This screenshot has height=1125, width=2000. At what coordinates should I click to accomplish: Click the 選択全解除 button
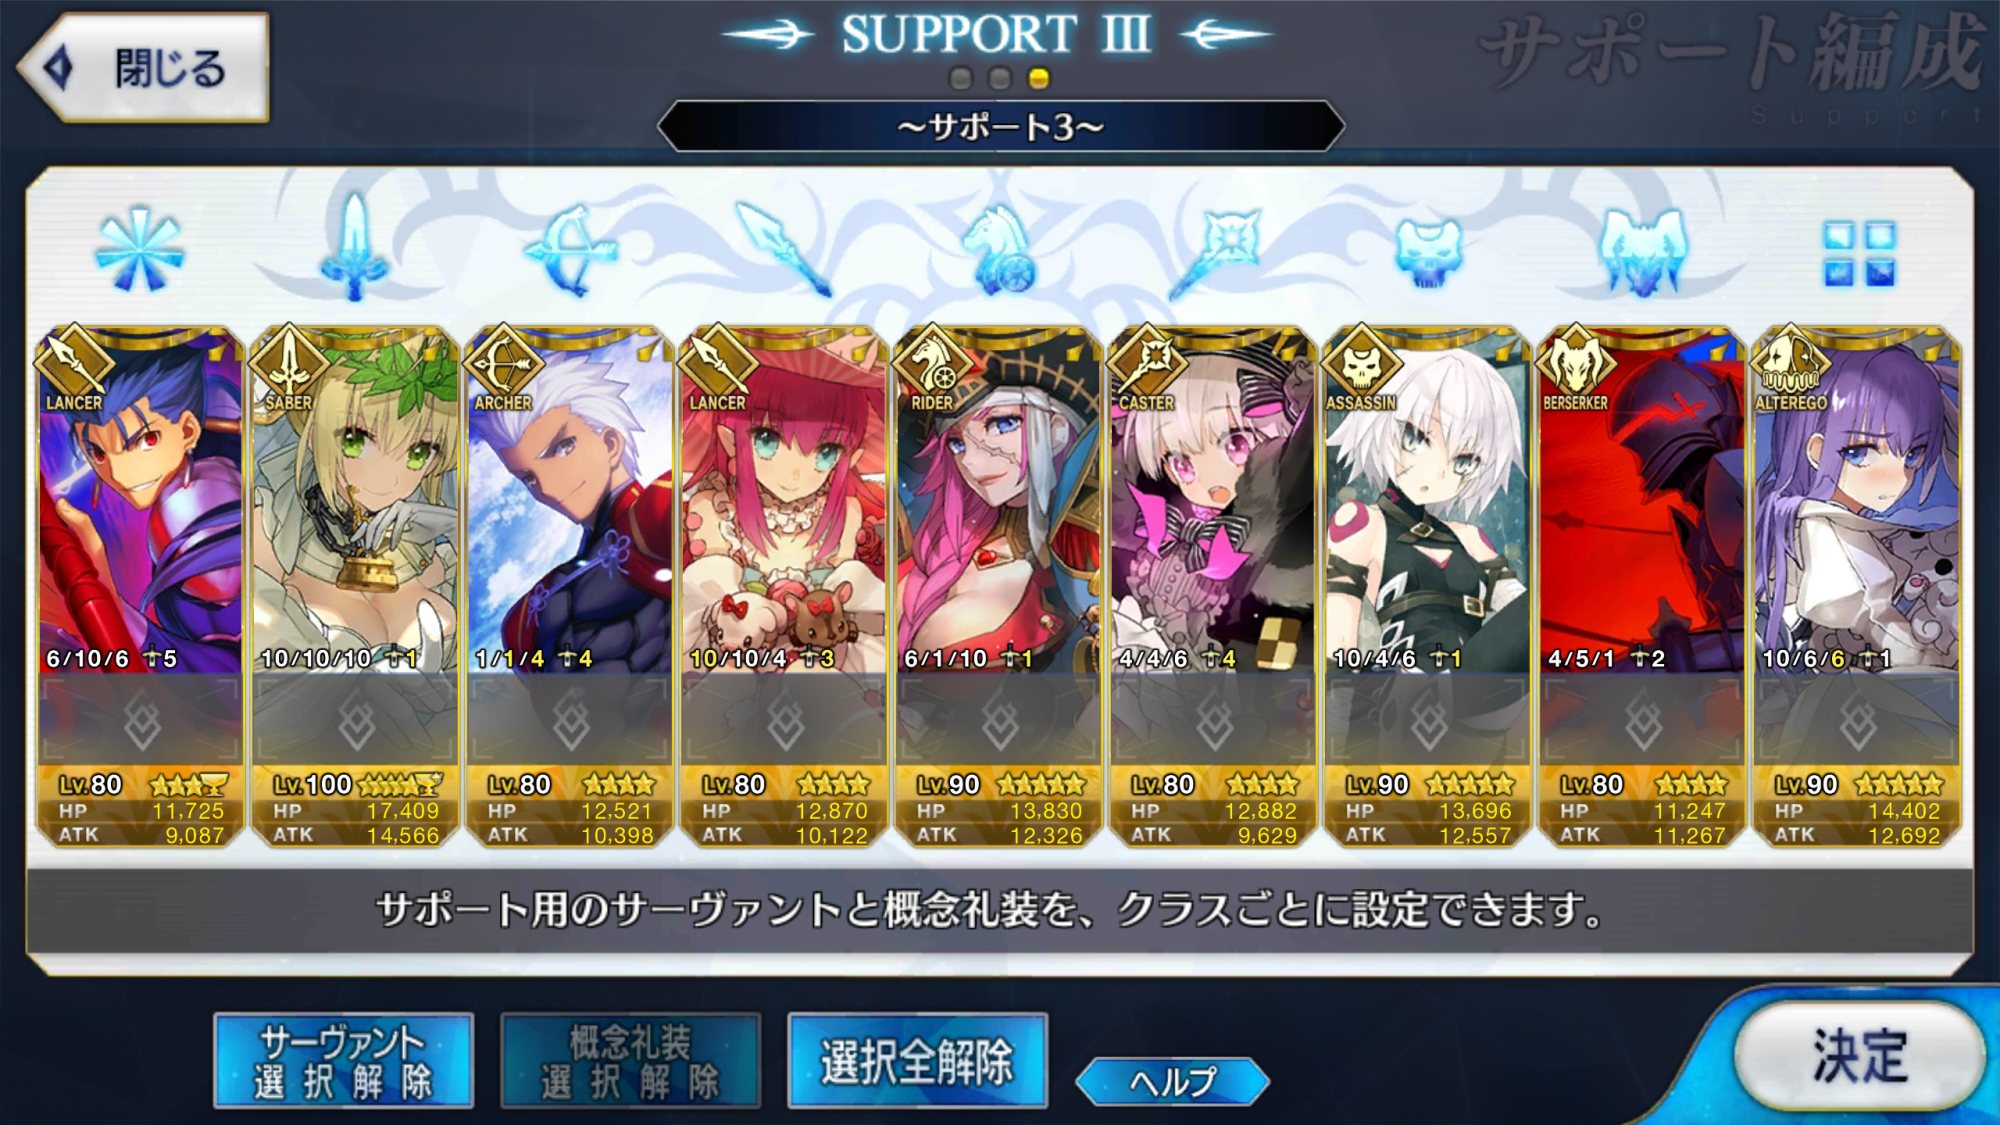pos(918,1061)
